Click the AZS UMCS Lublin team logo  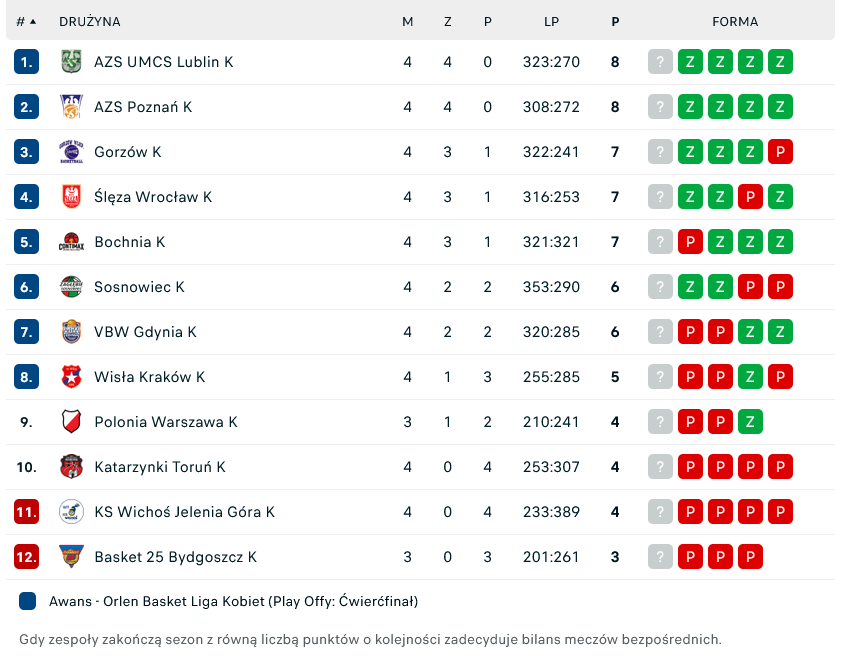[71, 62]
